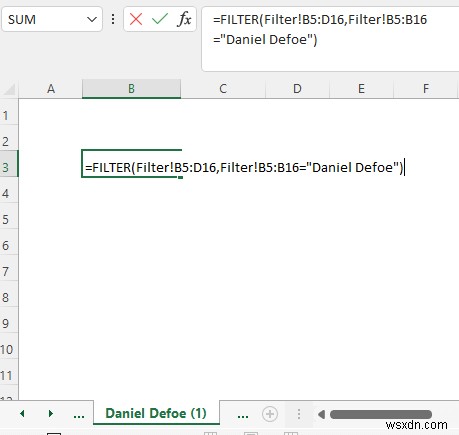Go to previous sheet with left arrow
459x435 pixels.
(22, 414)
